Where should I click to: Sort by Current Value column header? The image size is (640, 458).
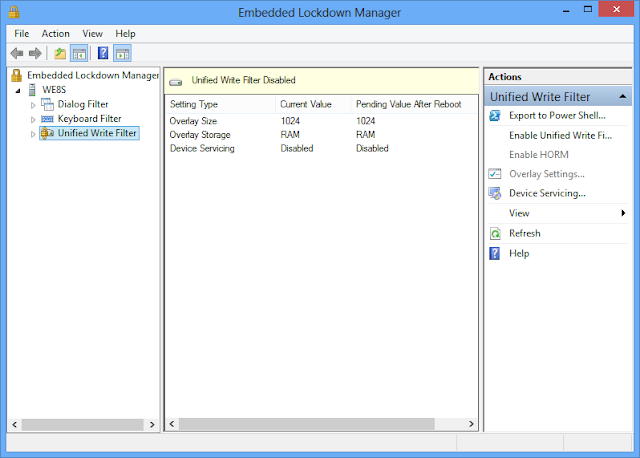[x=313, y=104]
